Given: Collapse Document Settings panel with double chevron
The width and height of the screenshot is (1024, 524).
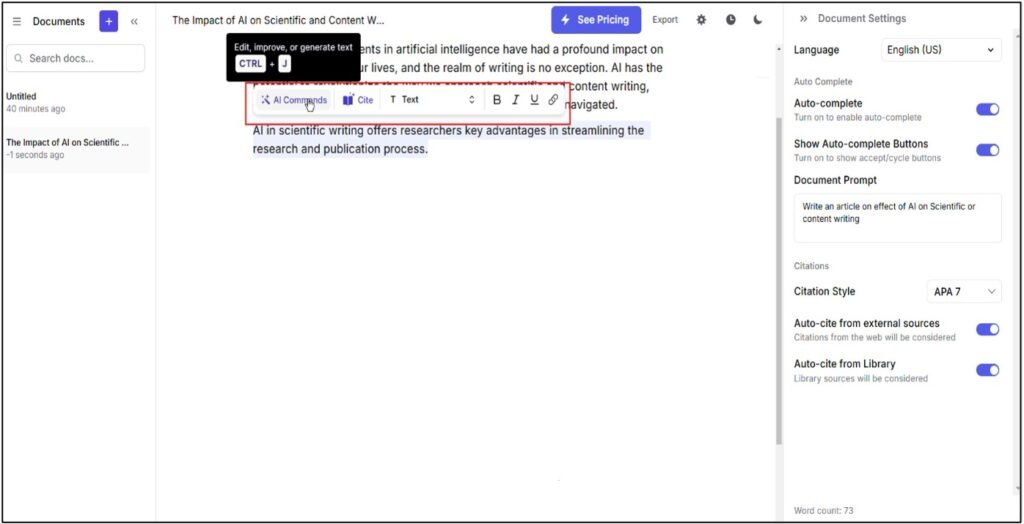Looking at the screenshot, I should (803, 18).
